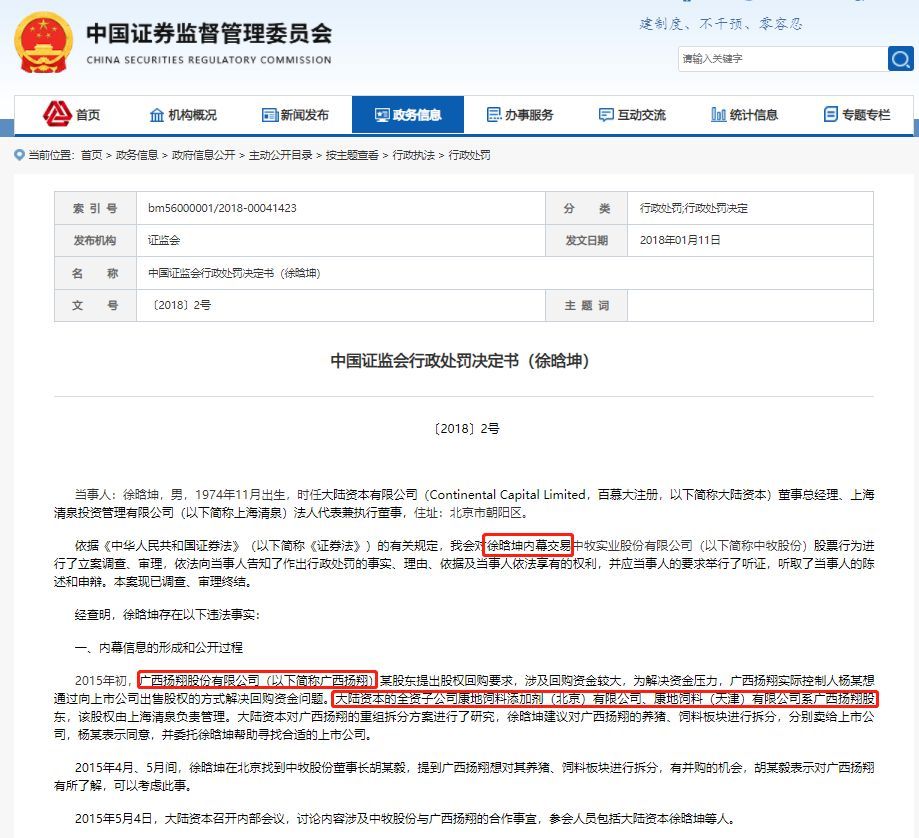Click the publish date 2018年01月11日
The width and height of the screenshot is (919, 838).
point(680,240)
